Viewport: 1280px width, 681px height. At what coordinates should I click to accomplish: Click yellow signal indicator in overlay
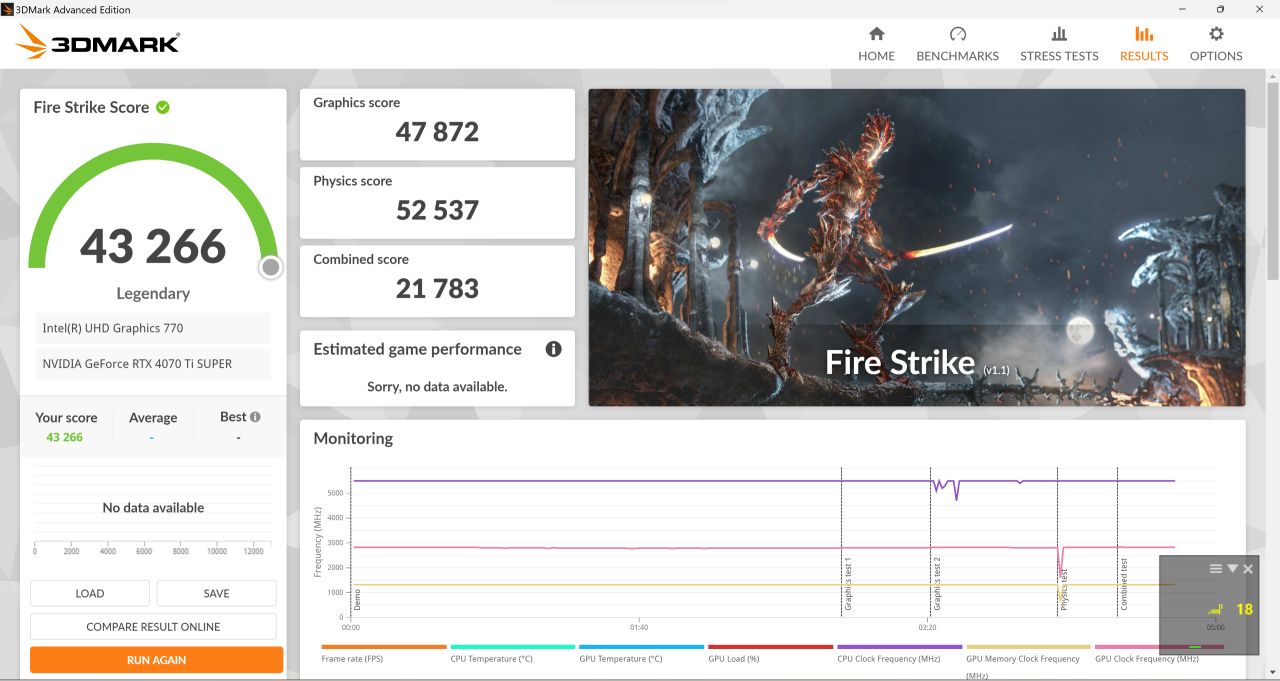tap(1216, 609)
